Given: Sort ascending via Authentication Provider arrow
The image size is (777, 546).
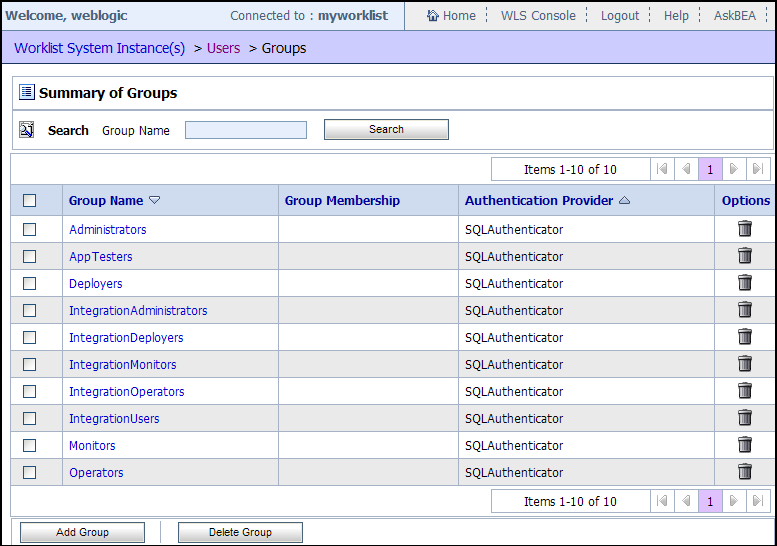Looking at the screenshot, I should (x=624, y=200).
